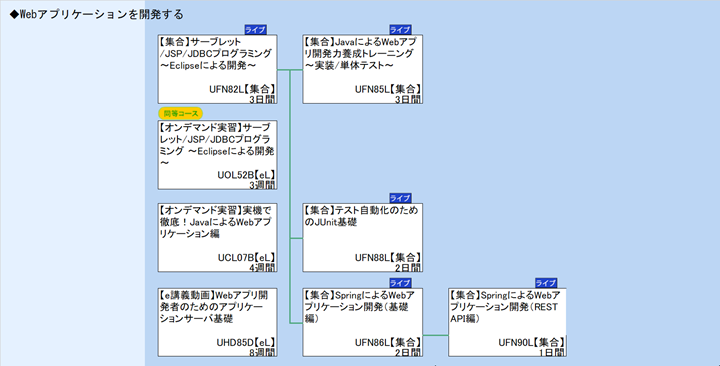Click the 3週間 duration in UOL52B box
Screen dimensions: 720x366
click(x=262, y=185)
